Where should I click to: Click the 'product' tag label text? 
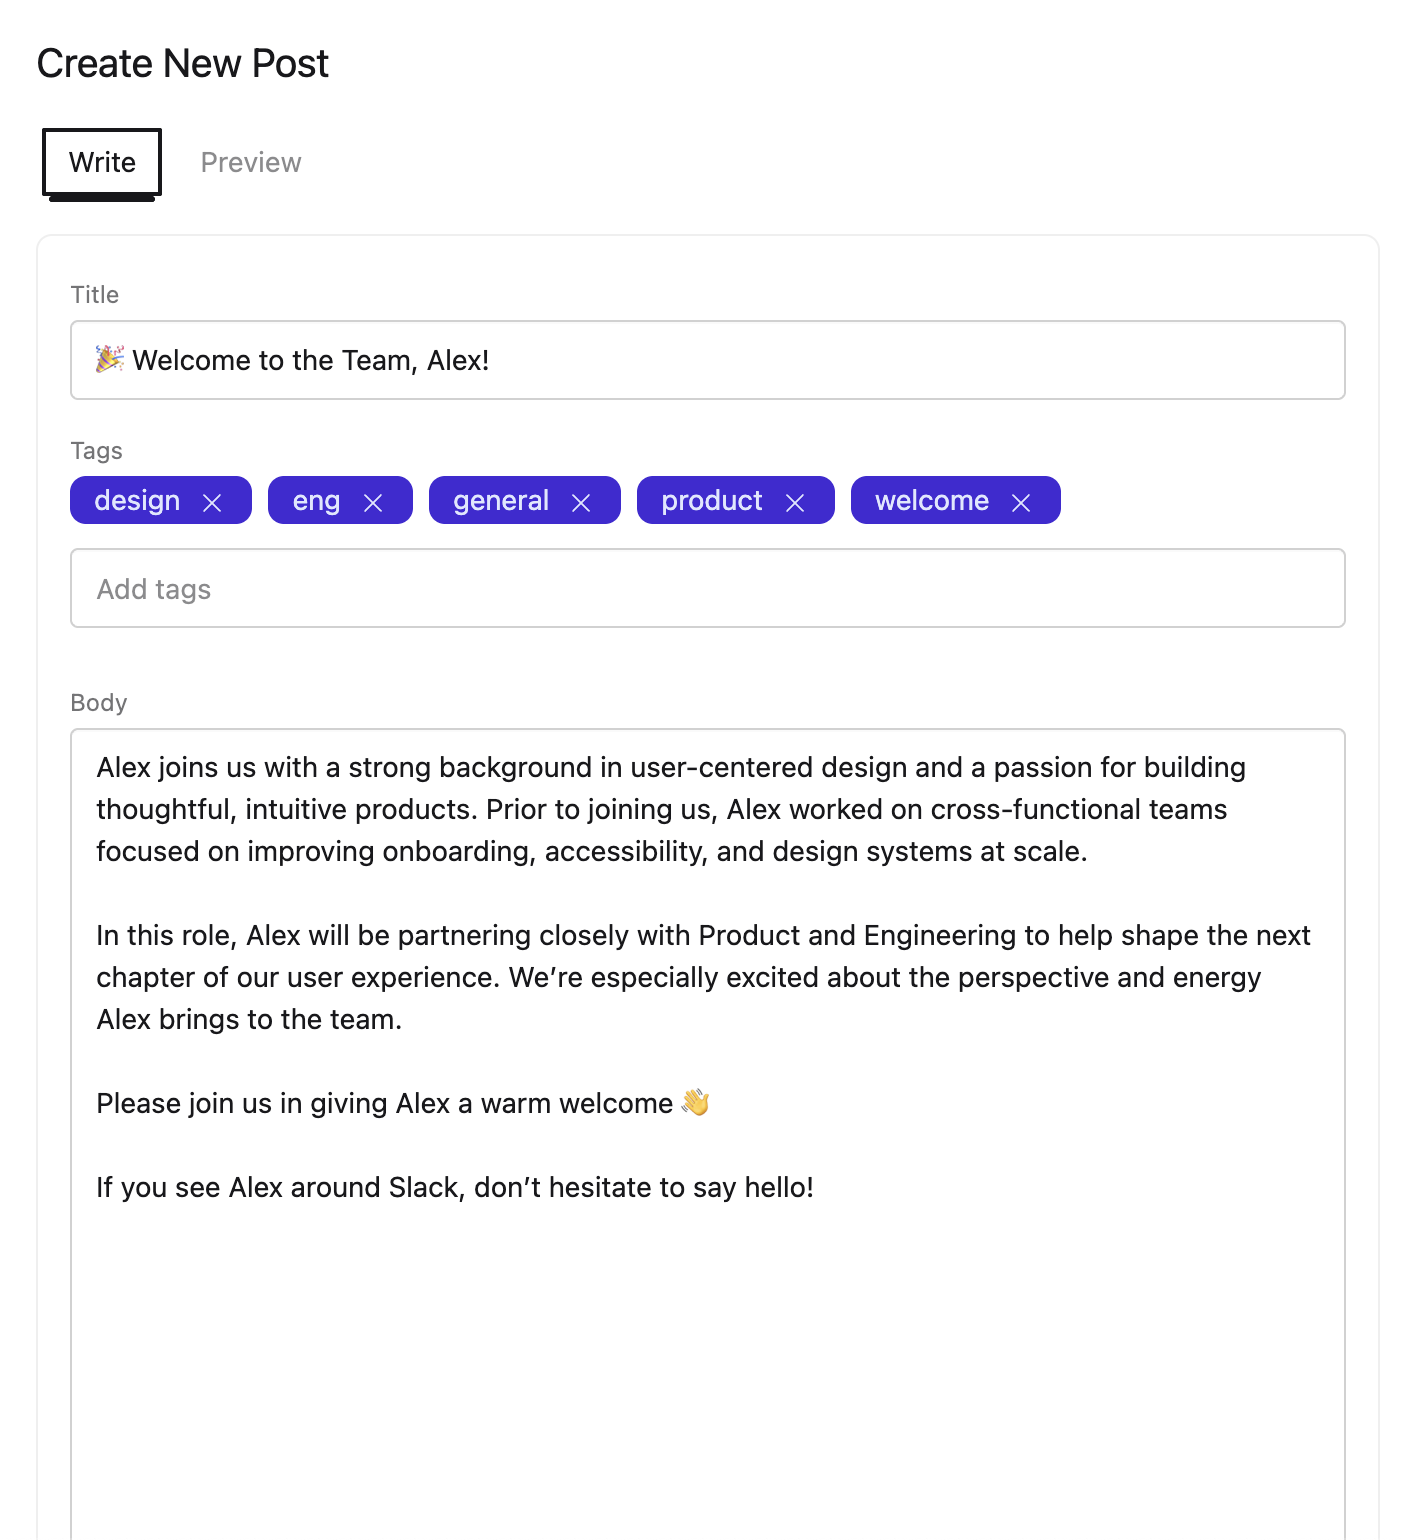tap(711, 501)
